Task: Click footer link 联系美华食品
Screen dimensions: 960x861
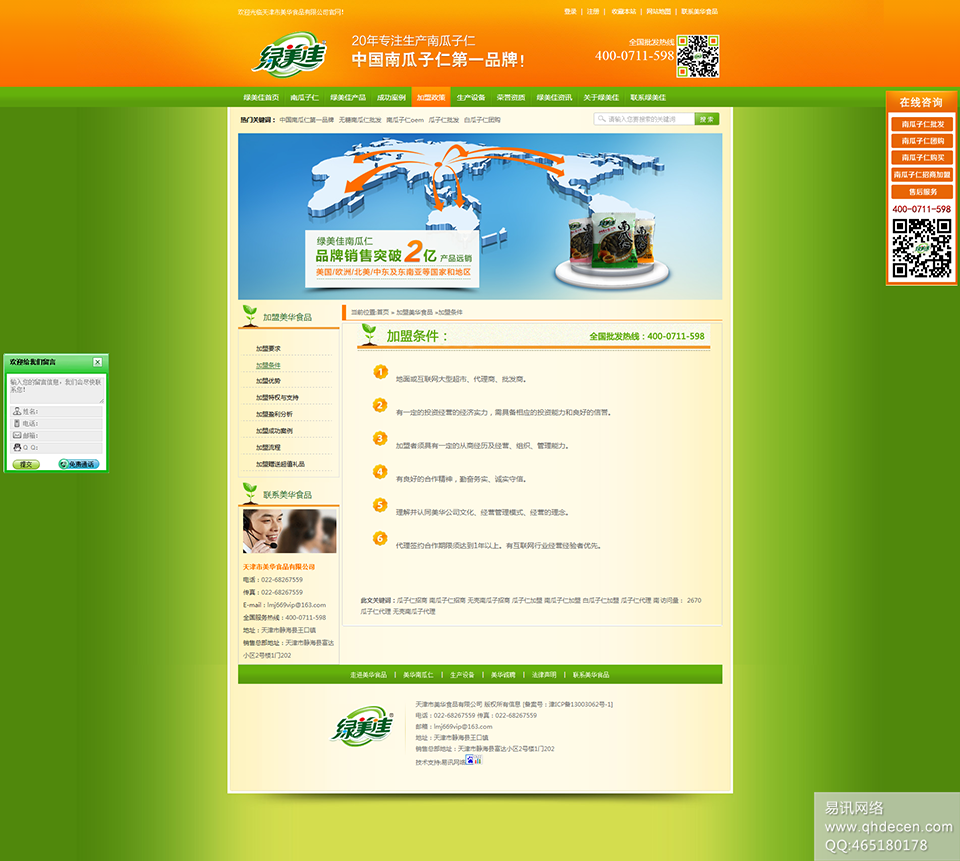Action: (x=591, y=675)
